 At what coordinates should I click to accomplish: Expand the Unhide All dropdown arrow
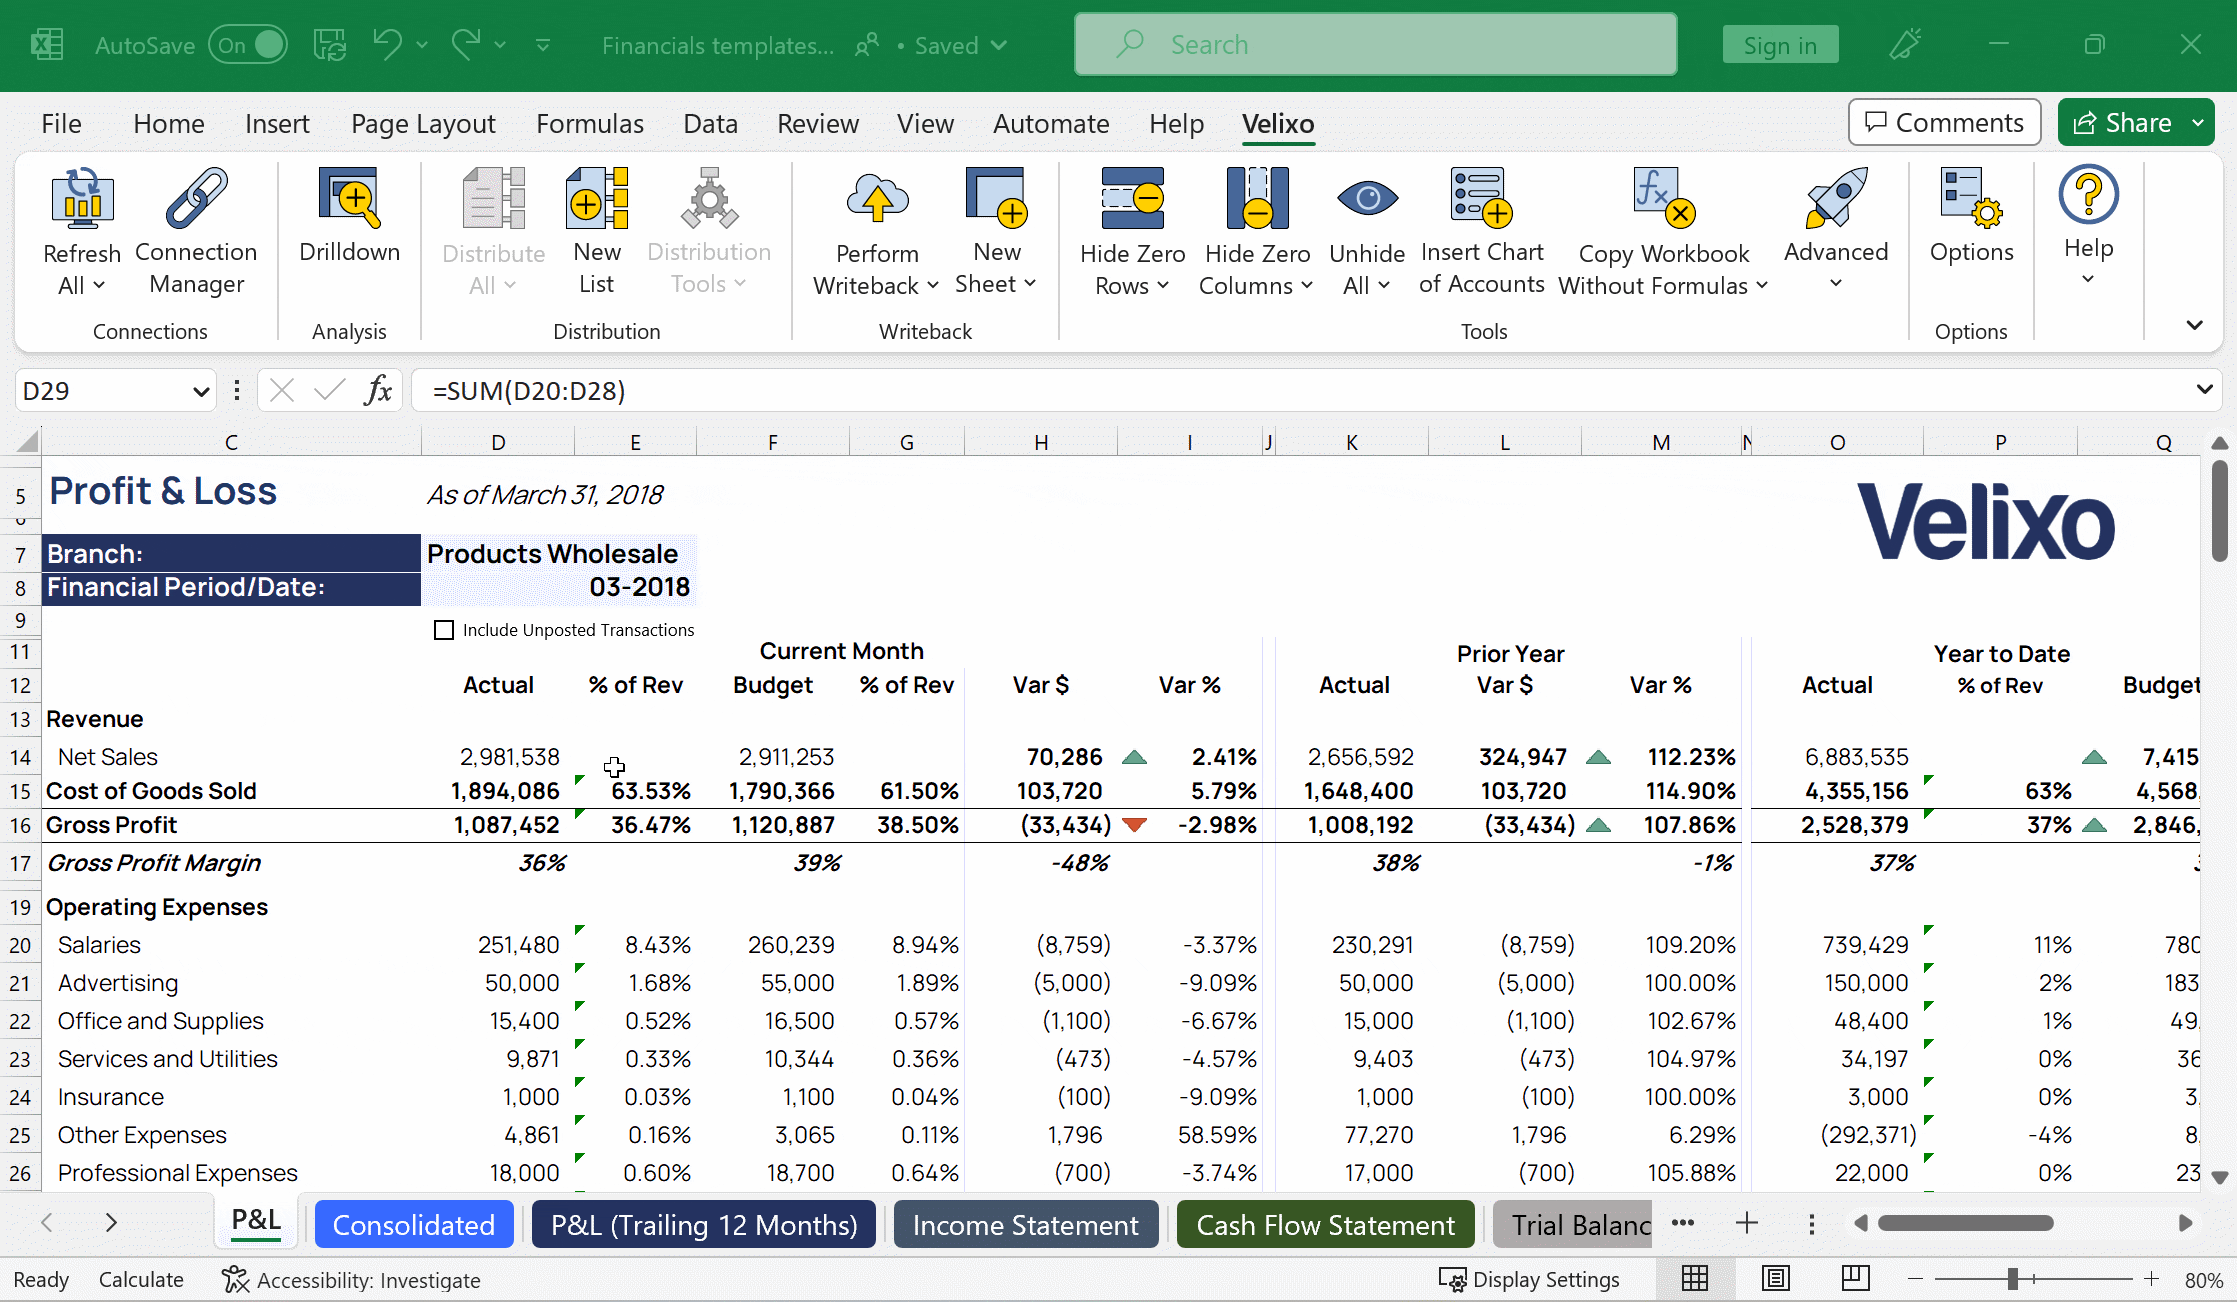[x=1384, y=286]
